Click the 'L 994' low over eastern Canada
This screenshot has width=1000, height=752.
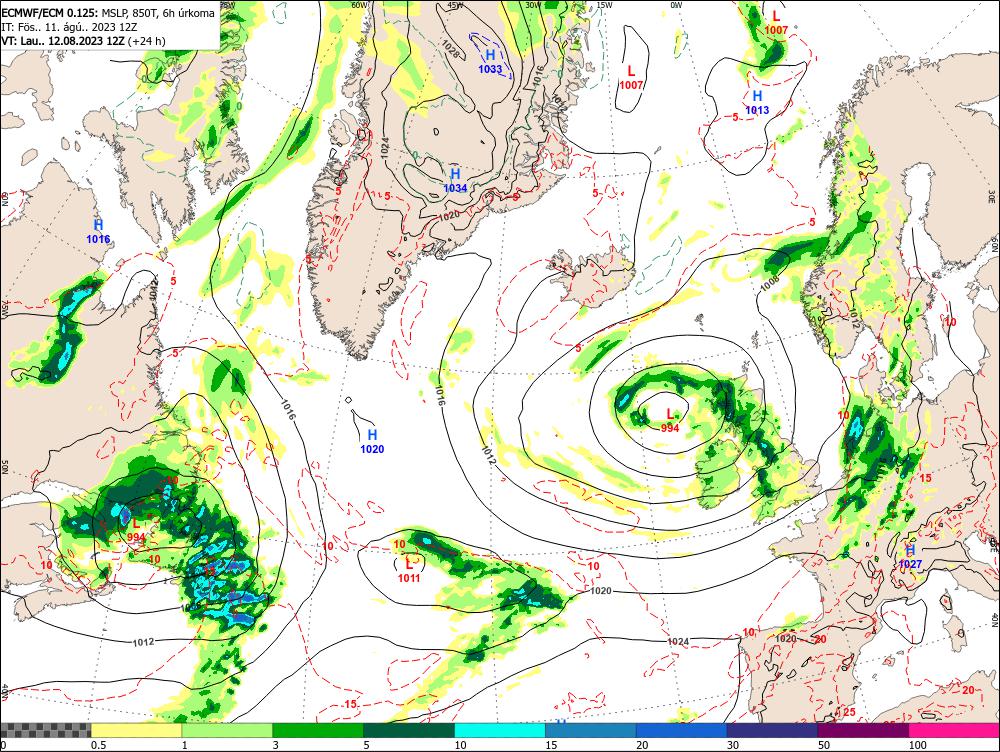[x=136, y=530]
